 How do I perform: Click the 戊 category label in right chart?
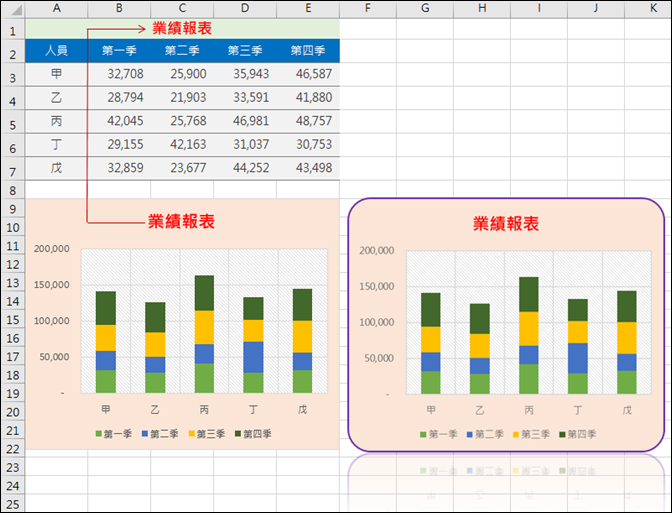click(627, 410)
